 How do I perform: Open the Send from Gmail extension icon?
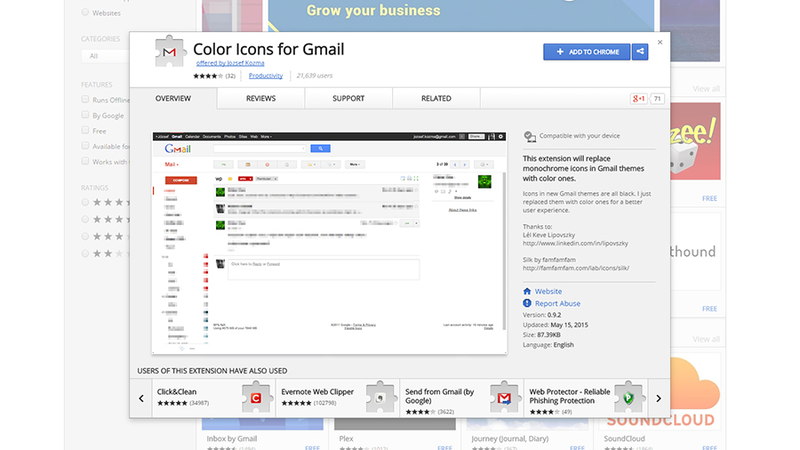click(x=504, y=397)
